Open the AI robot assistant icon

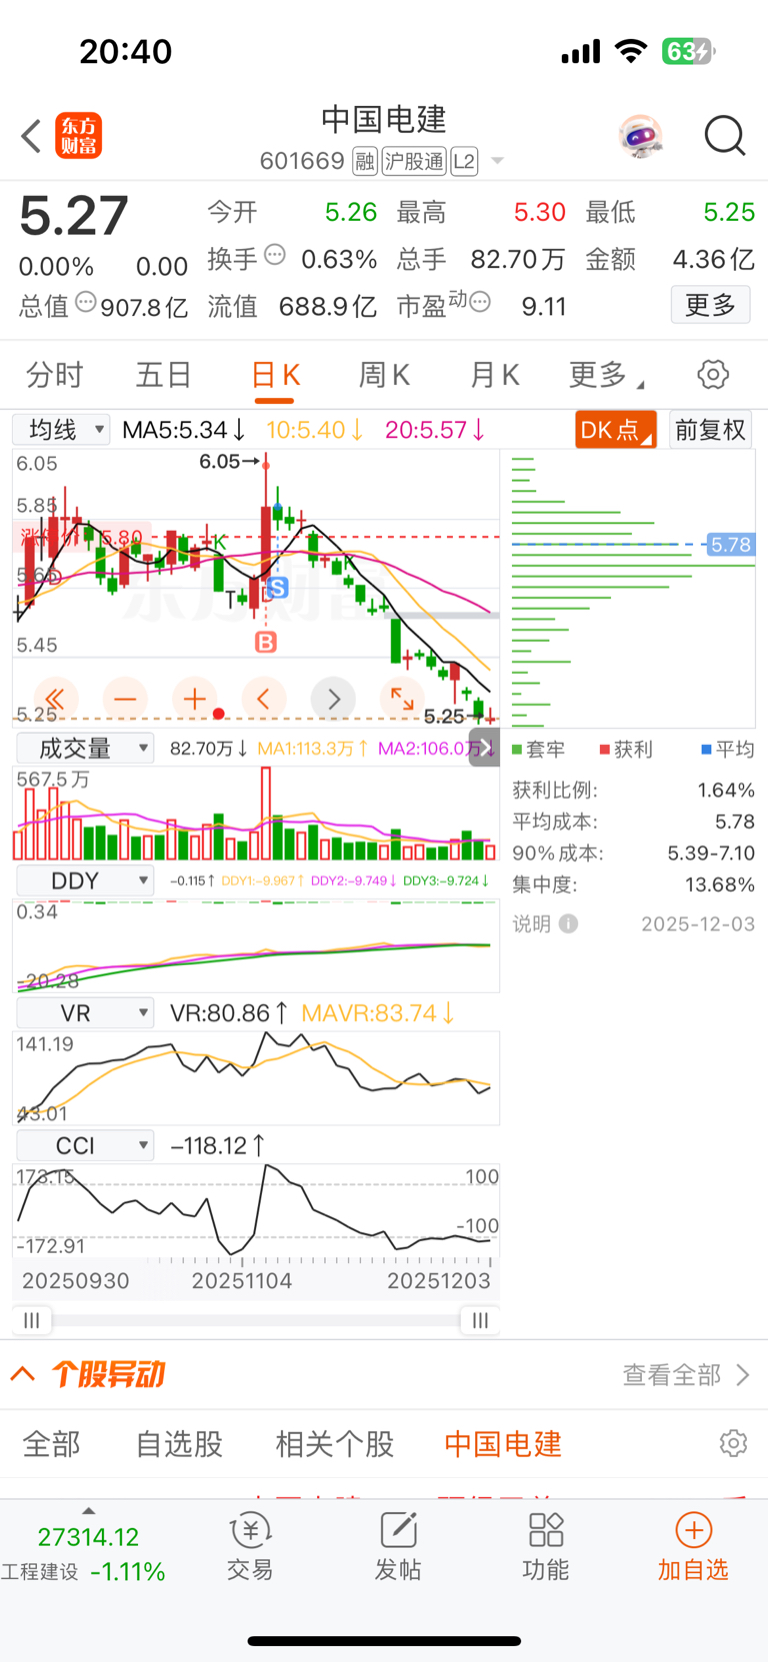pos(640,136)
